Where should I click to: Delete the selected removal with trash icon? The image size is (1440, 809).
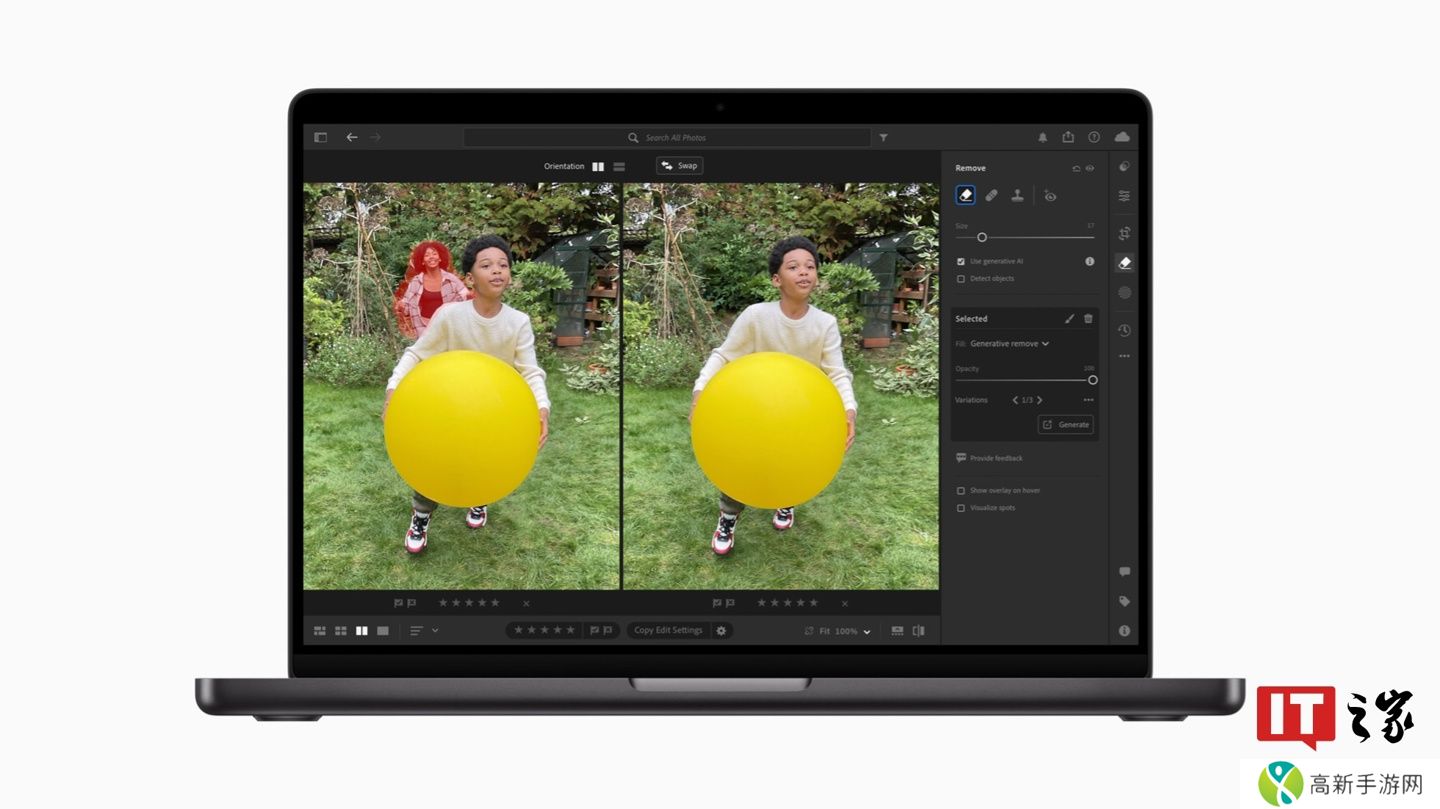point(1088,319)
